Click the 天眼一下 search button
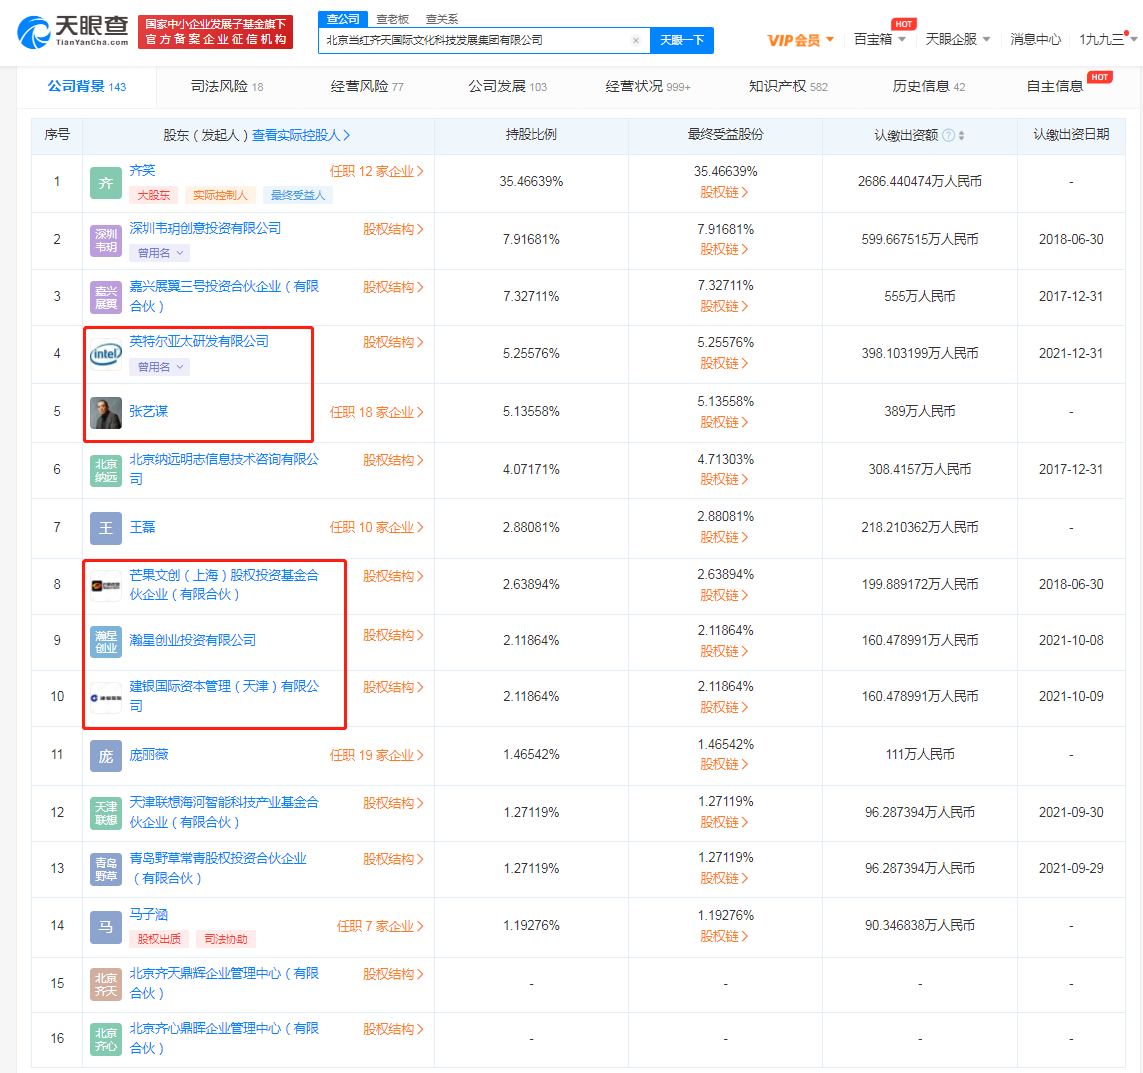Viewport: 1143px width, 1073px height. click(x=682, y=40)
